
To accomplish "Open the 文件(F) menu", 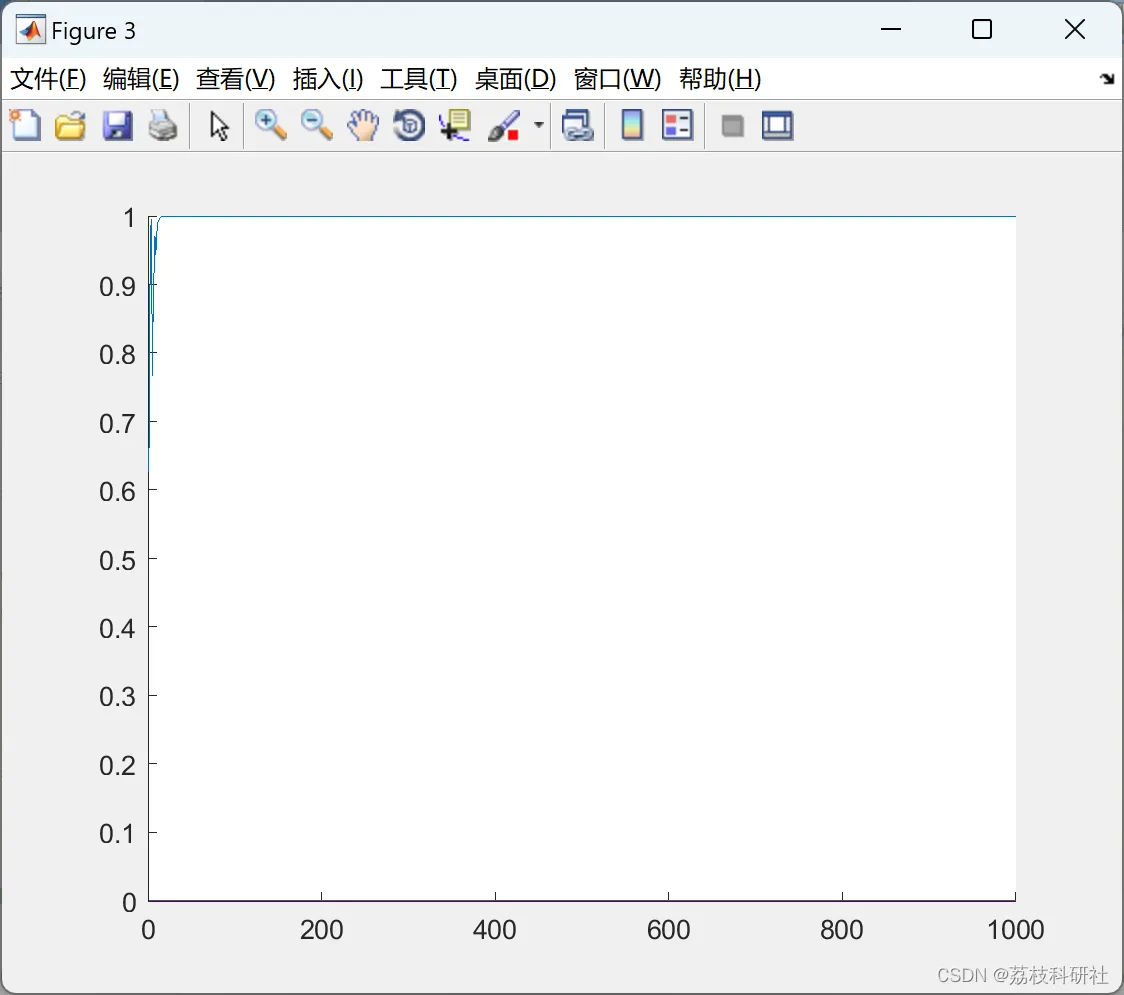I will [48, 79].
